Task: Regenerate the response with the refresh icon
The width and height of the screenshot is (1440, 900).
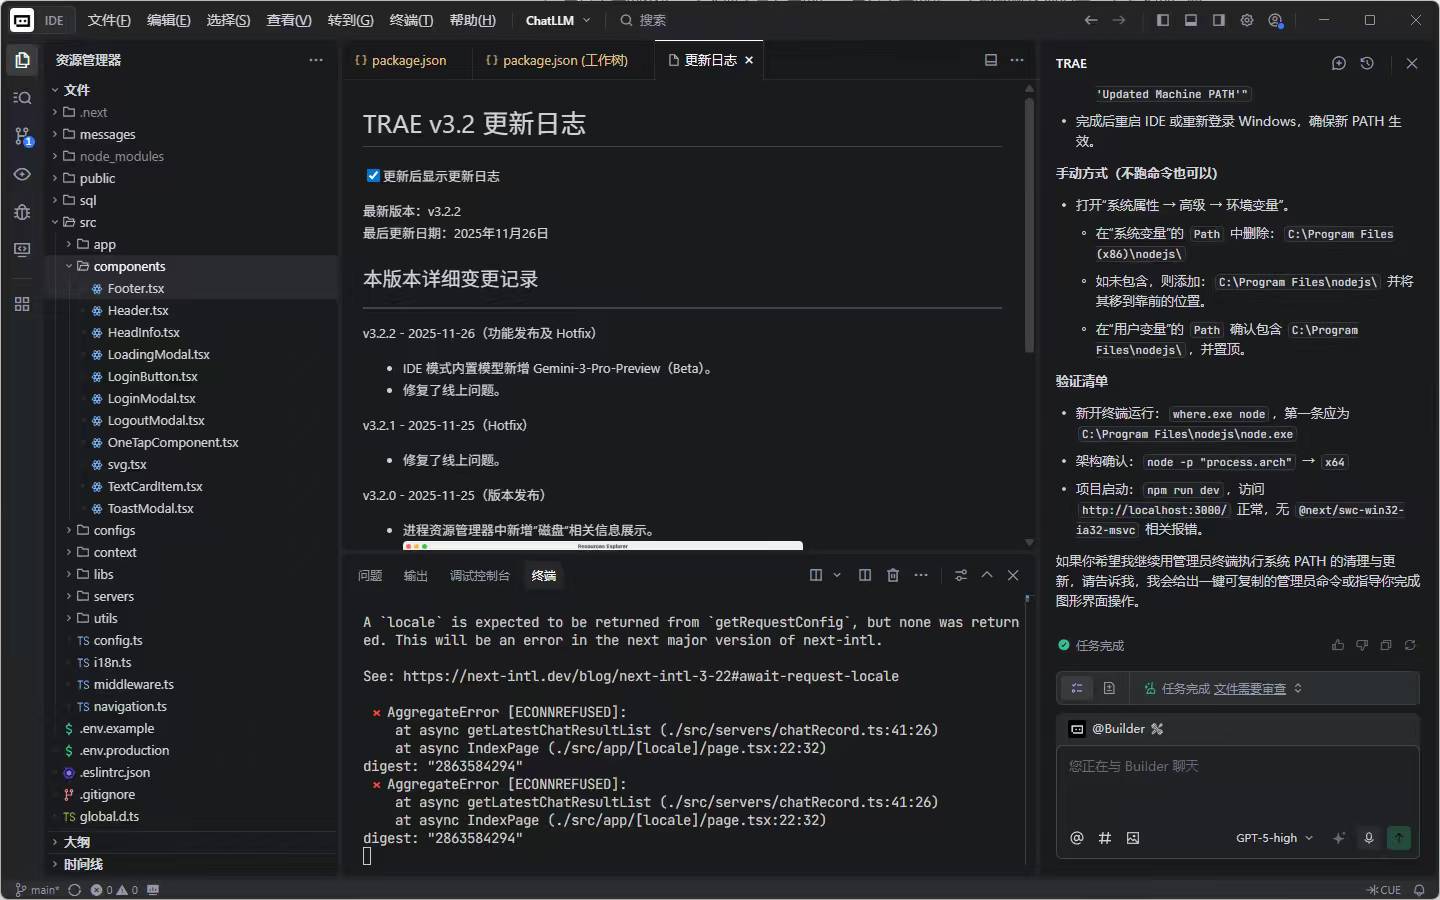Action: (x=1410, y=645)
